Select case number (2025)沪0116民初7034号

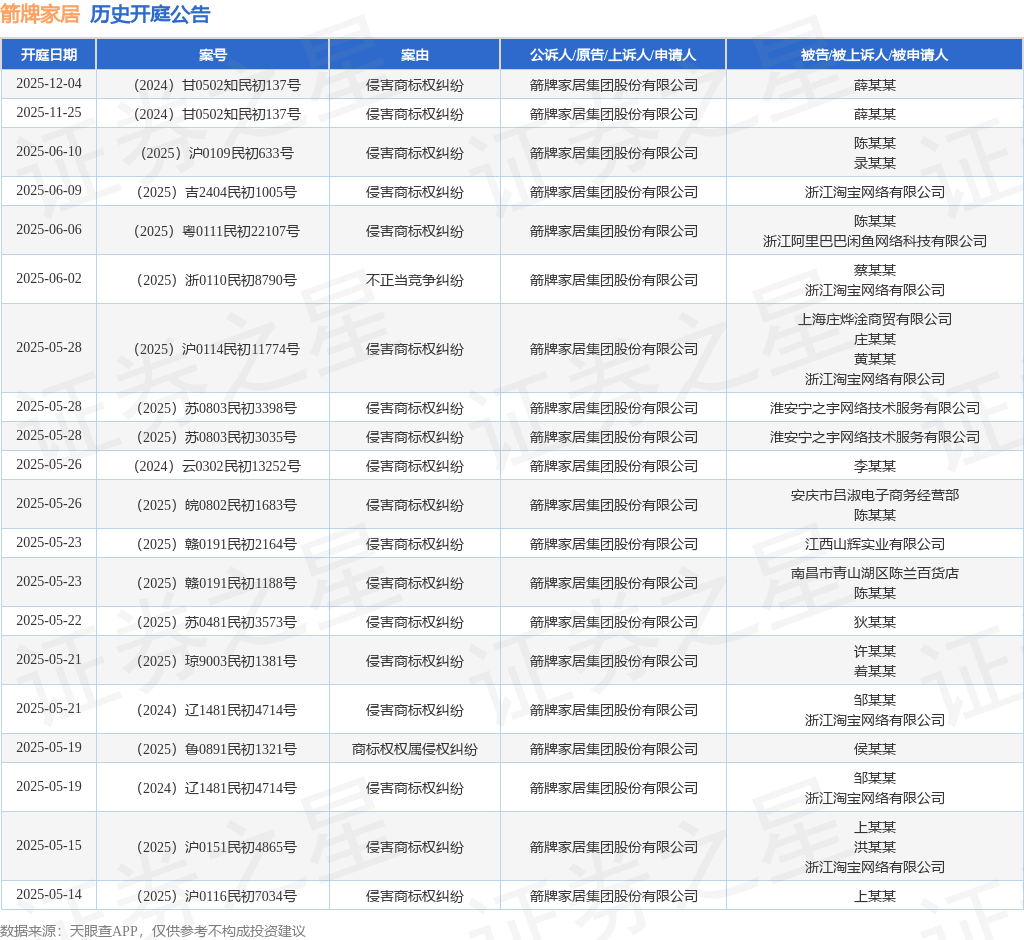click(217, 896)
